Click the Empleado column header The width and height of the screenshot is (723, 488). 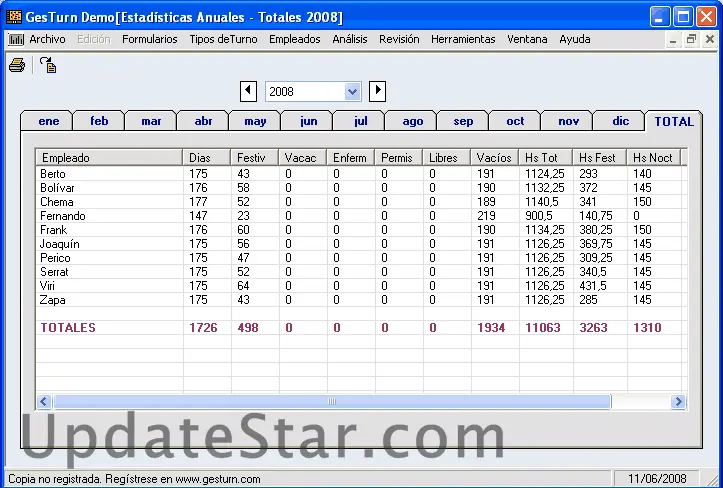coord(109,158)
